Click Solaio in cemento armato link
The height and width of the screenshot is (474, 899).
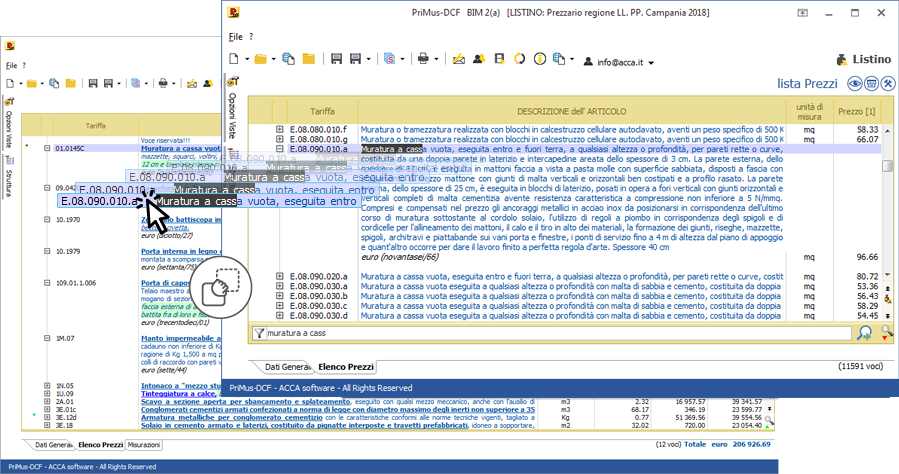pyautogui.click(x=304, y=425)
